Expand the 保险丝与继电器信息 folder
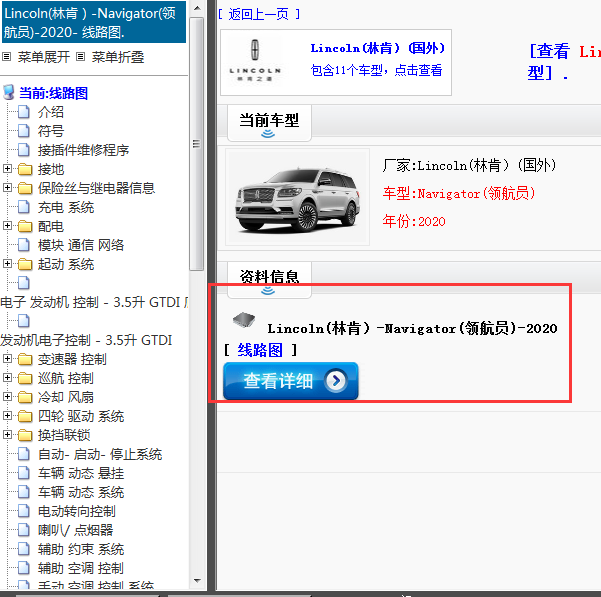Image resolution: width=601 pixels, height=597 pixels. pos(7,187)
